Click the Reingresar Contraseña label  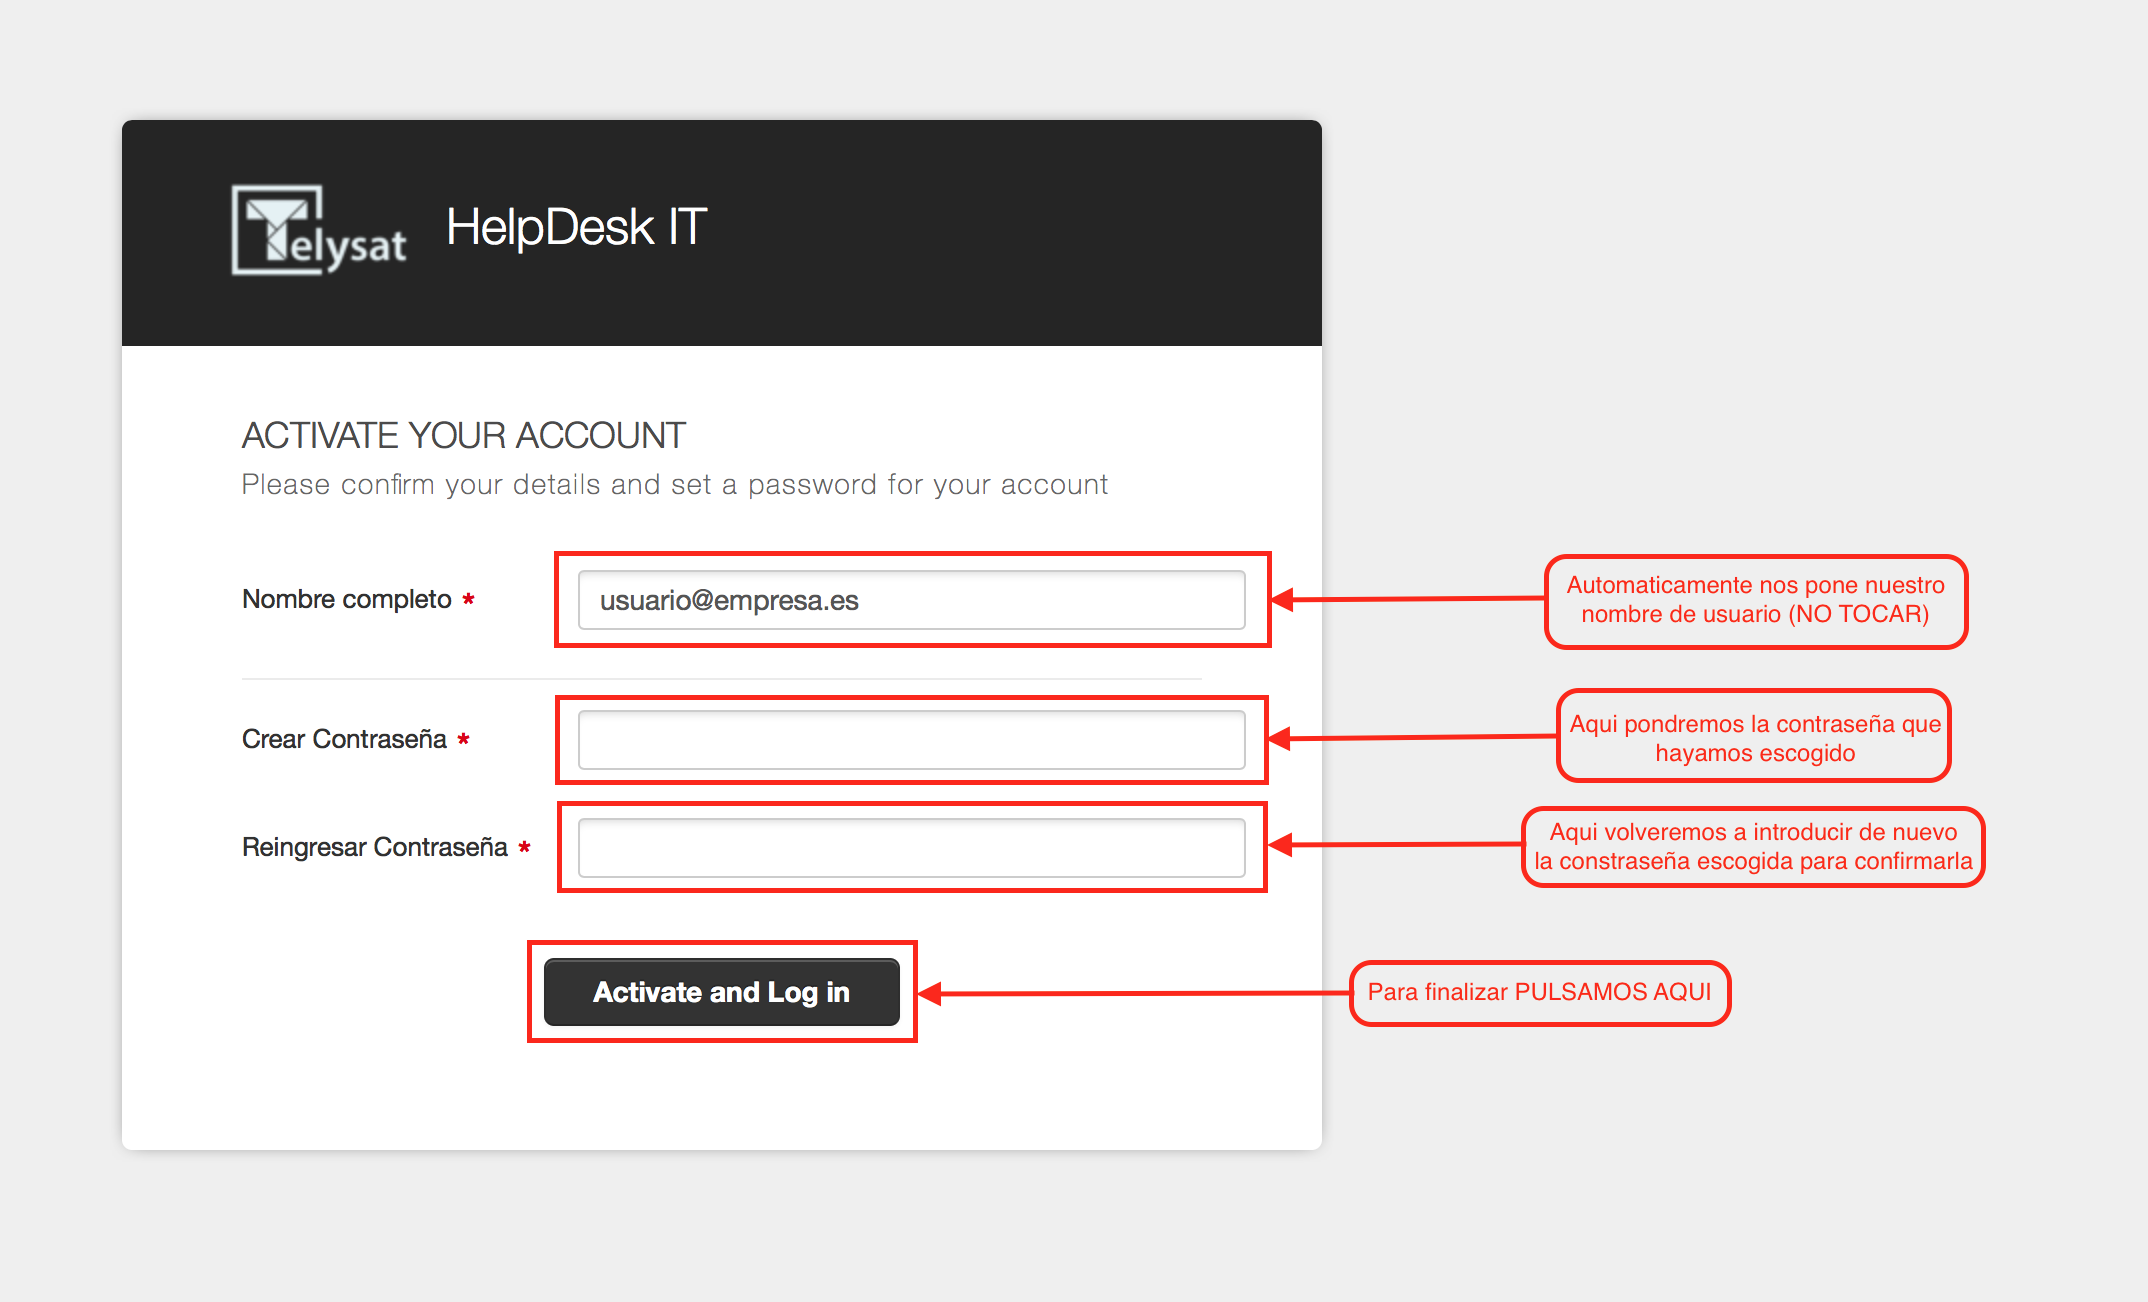click(x=374, y=847)
